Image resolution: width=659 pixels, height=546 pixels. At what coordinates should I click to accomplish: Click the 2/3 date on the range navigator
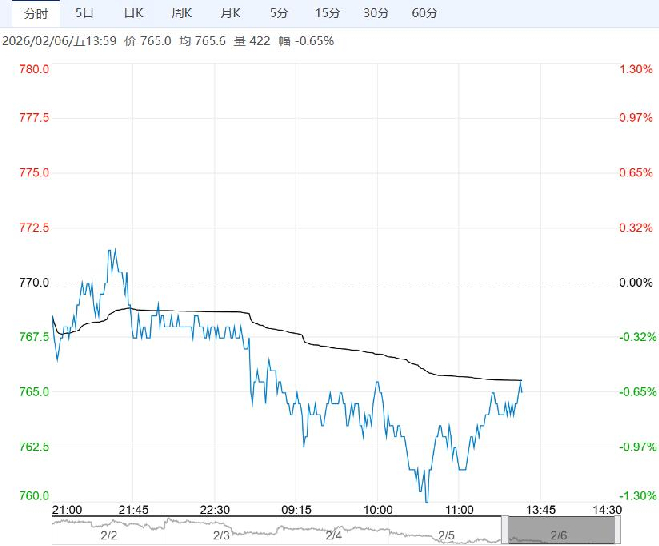point(221,536)
